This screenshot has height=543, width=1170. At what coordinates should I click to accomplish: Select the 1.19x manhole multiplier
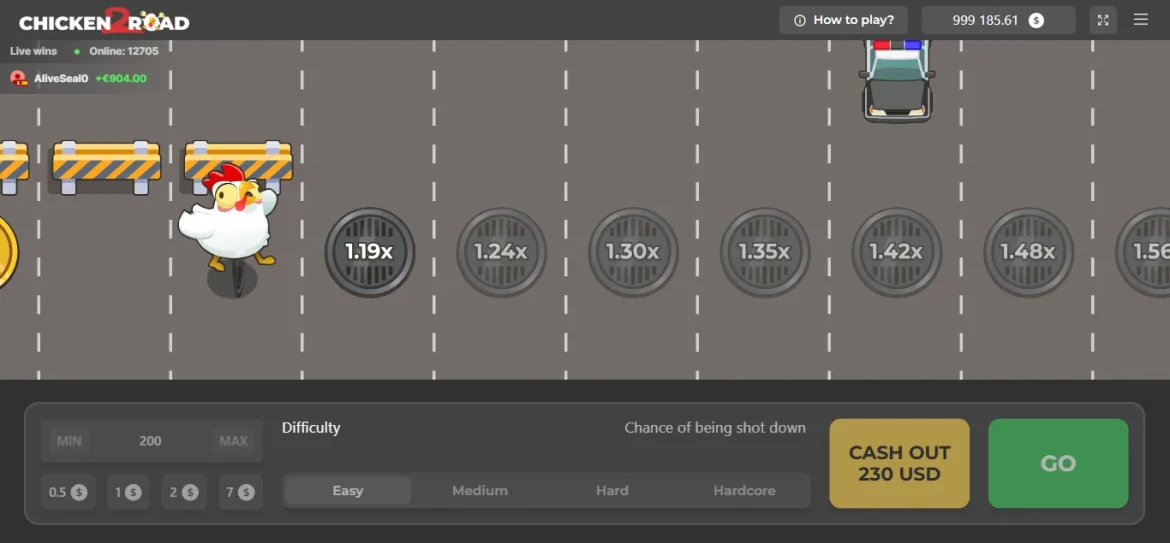coord(369,252)
